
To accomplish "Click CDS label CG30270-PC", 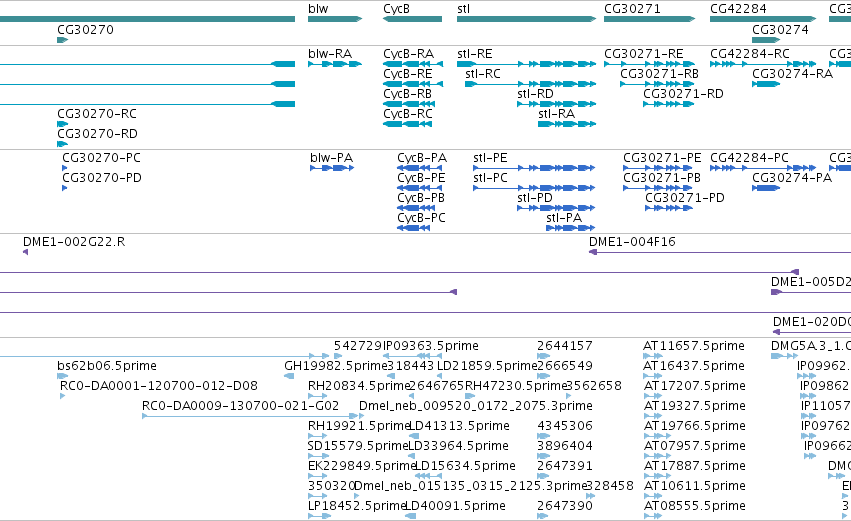I will tap(101, 158).
